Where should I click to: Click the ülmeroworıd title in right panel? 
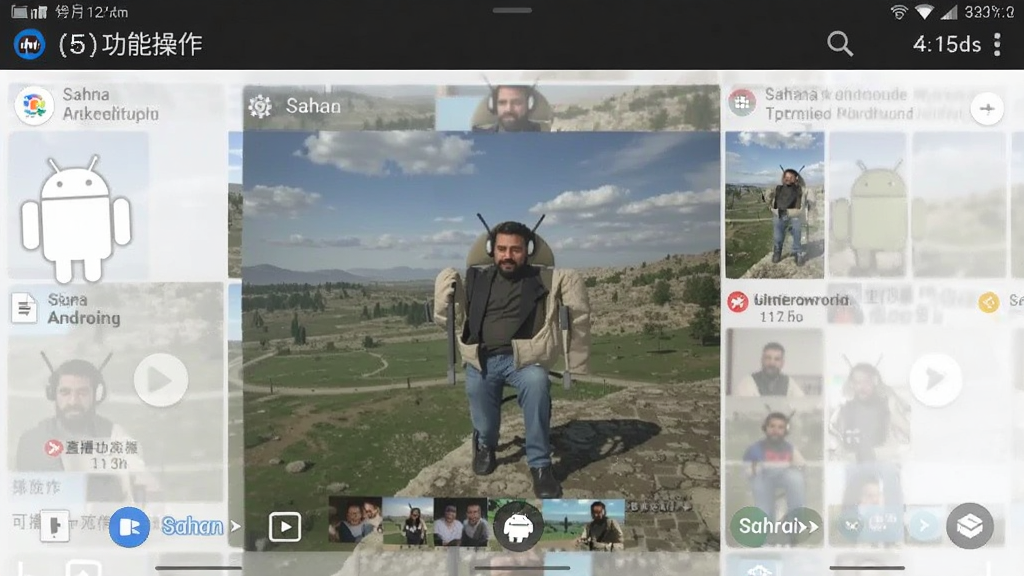pyautogui.click(x=801, y=300)
